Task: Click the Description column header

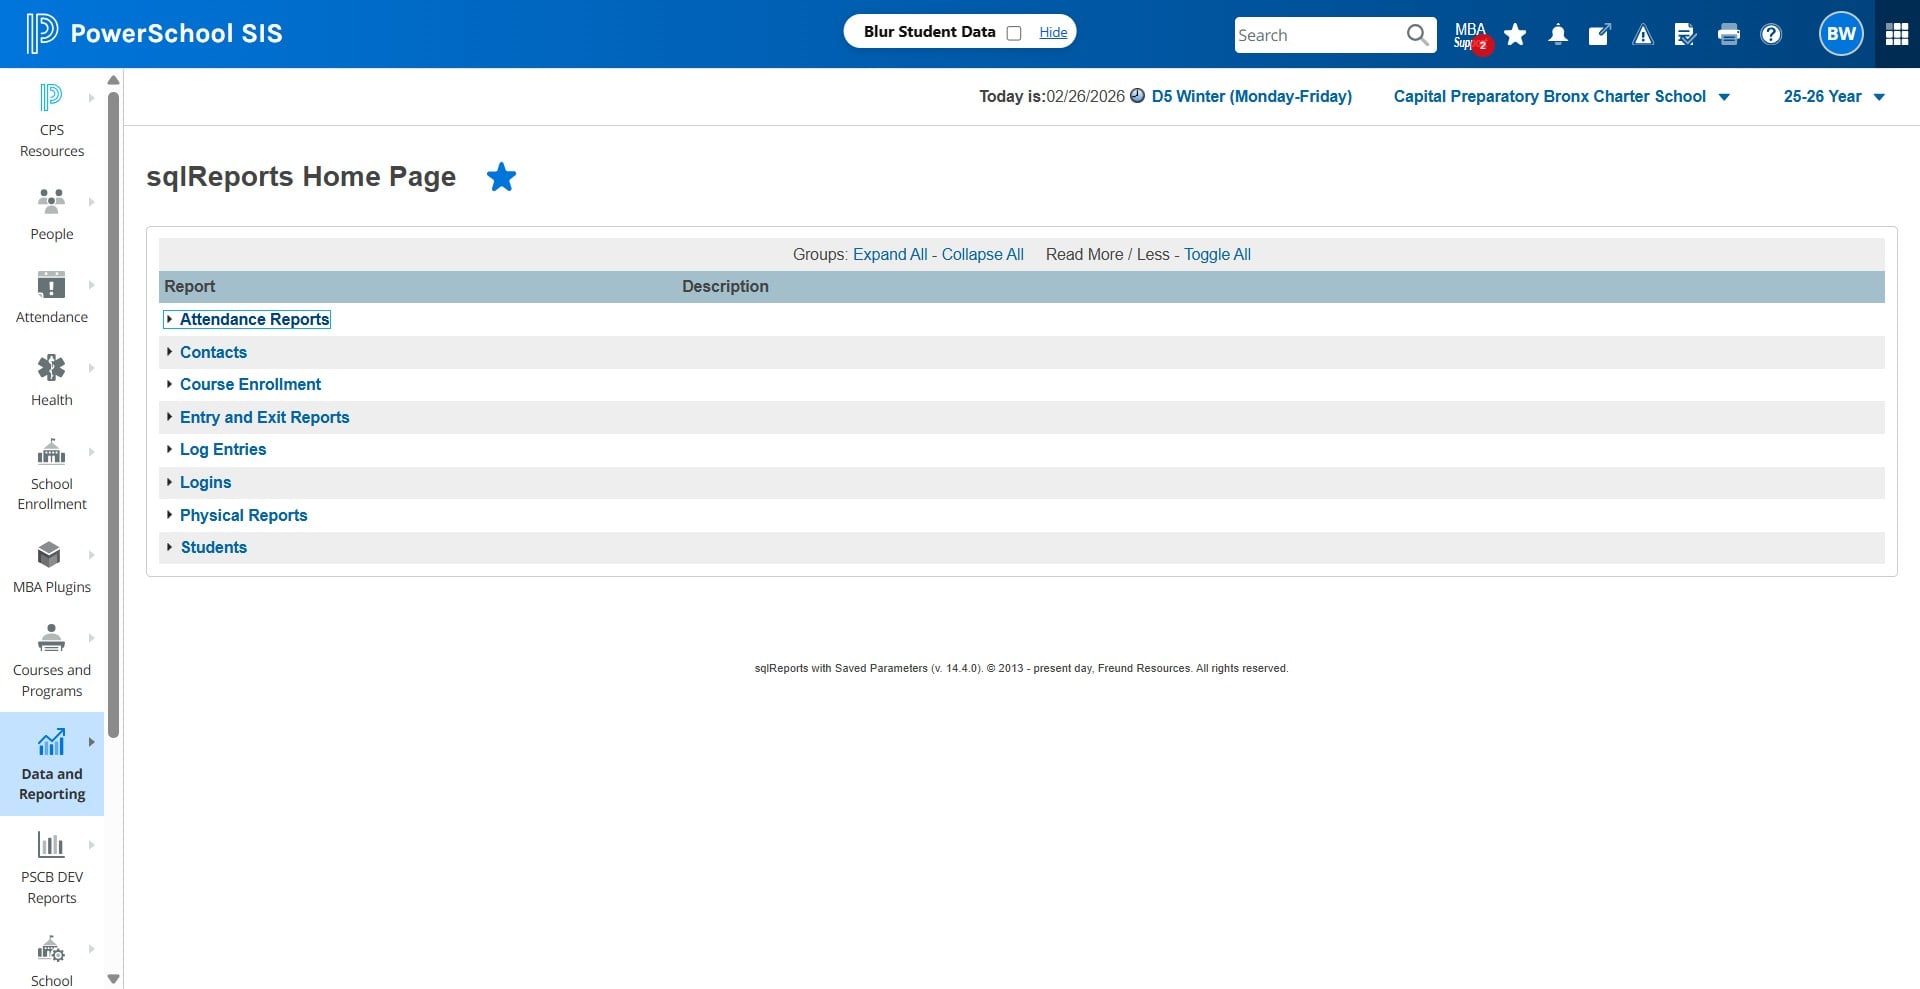Action: pyautogui.click(x=725, y=286)
